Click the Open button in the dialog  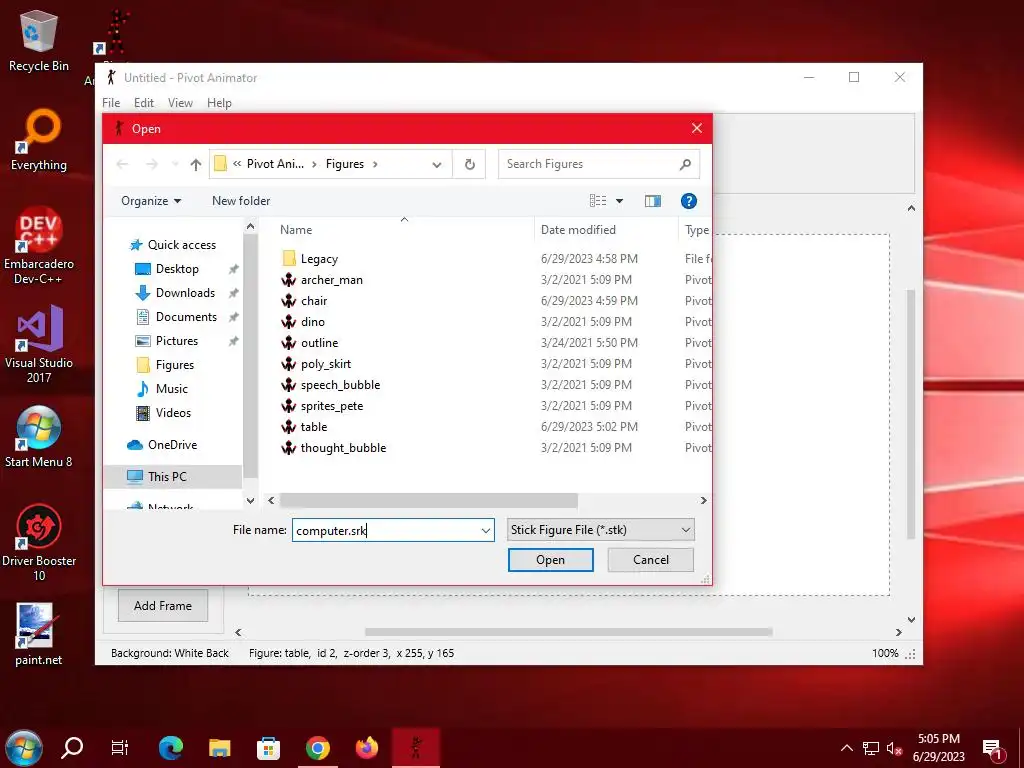pos(551,560)
